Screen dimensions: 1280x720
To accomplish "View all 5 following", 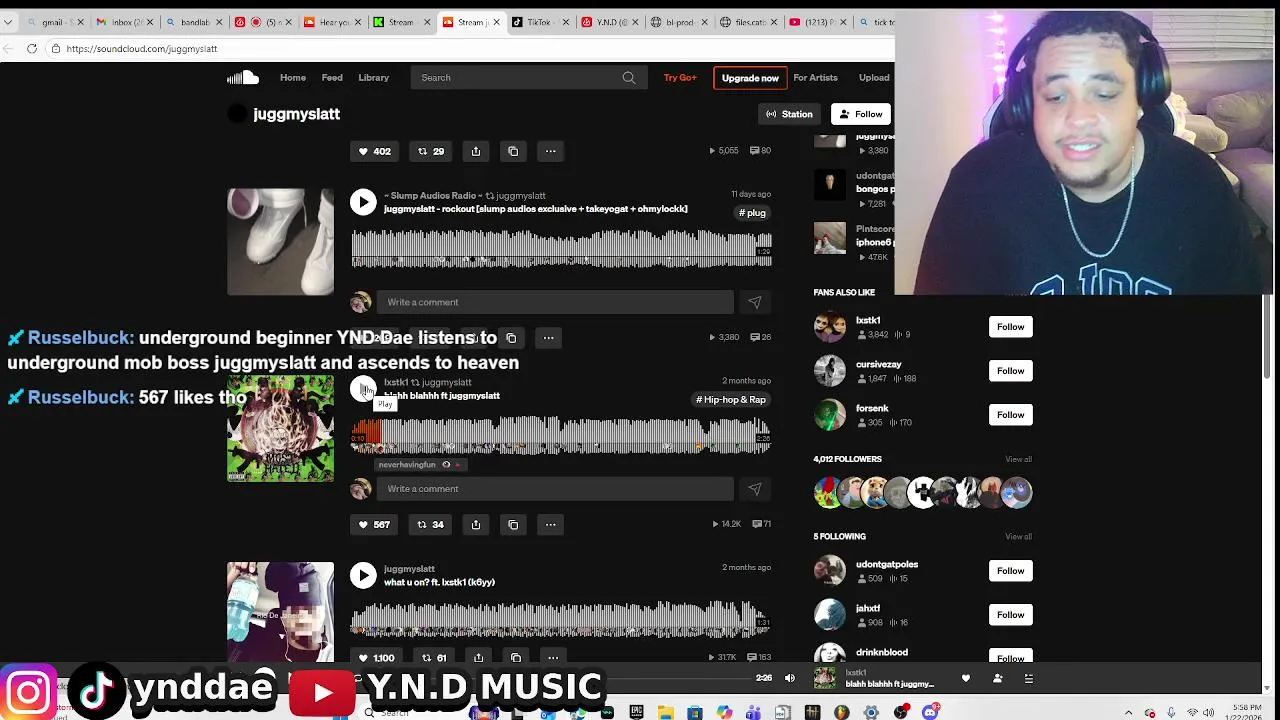I will point(1018,537).
